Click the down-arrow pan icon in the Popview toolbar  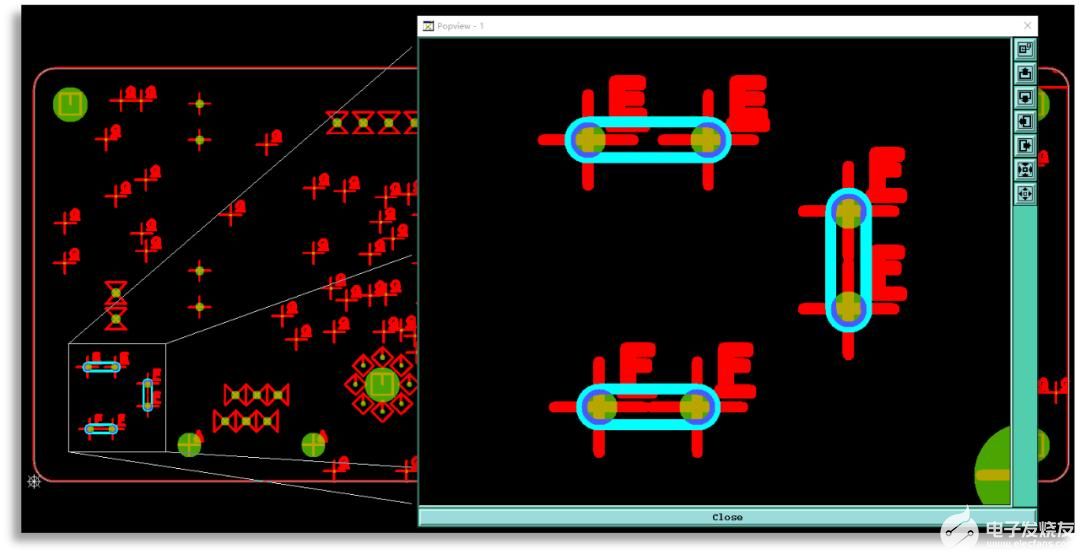[x=1025, y=97]
